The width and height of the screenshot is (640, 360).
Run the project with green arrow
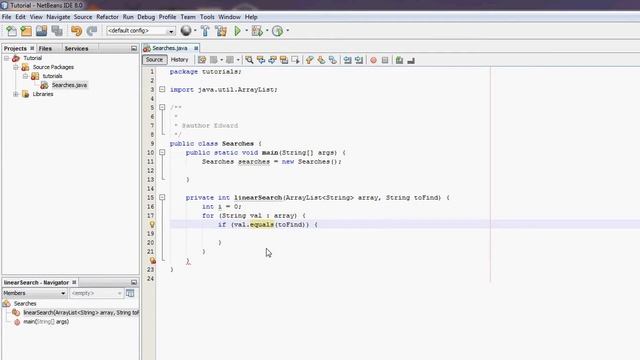click(237, 31)
